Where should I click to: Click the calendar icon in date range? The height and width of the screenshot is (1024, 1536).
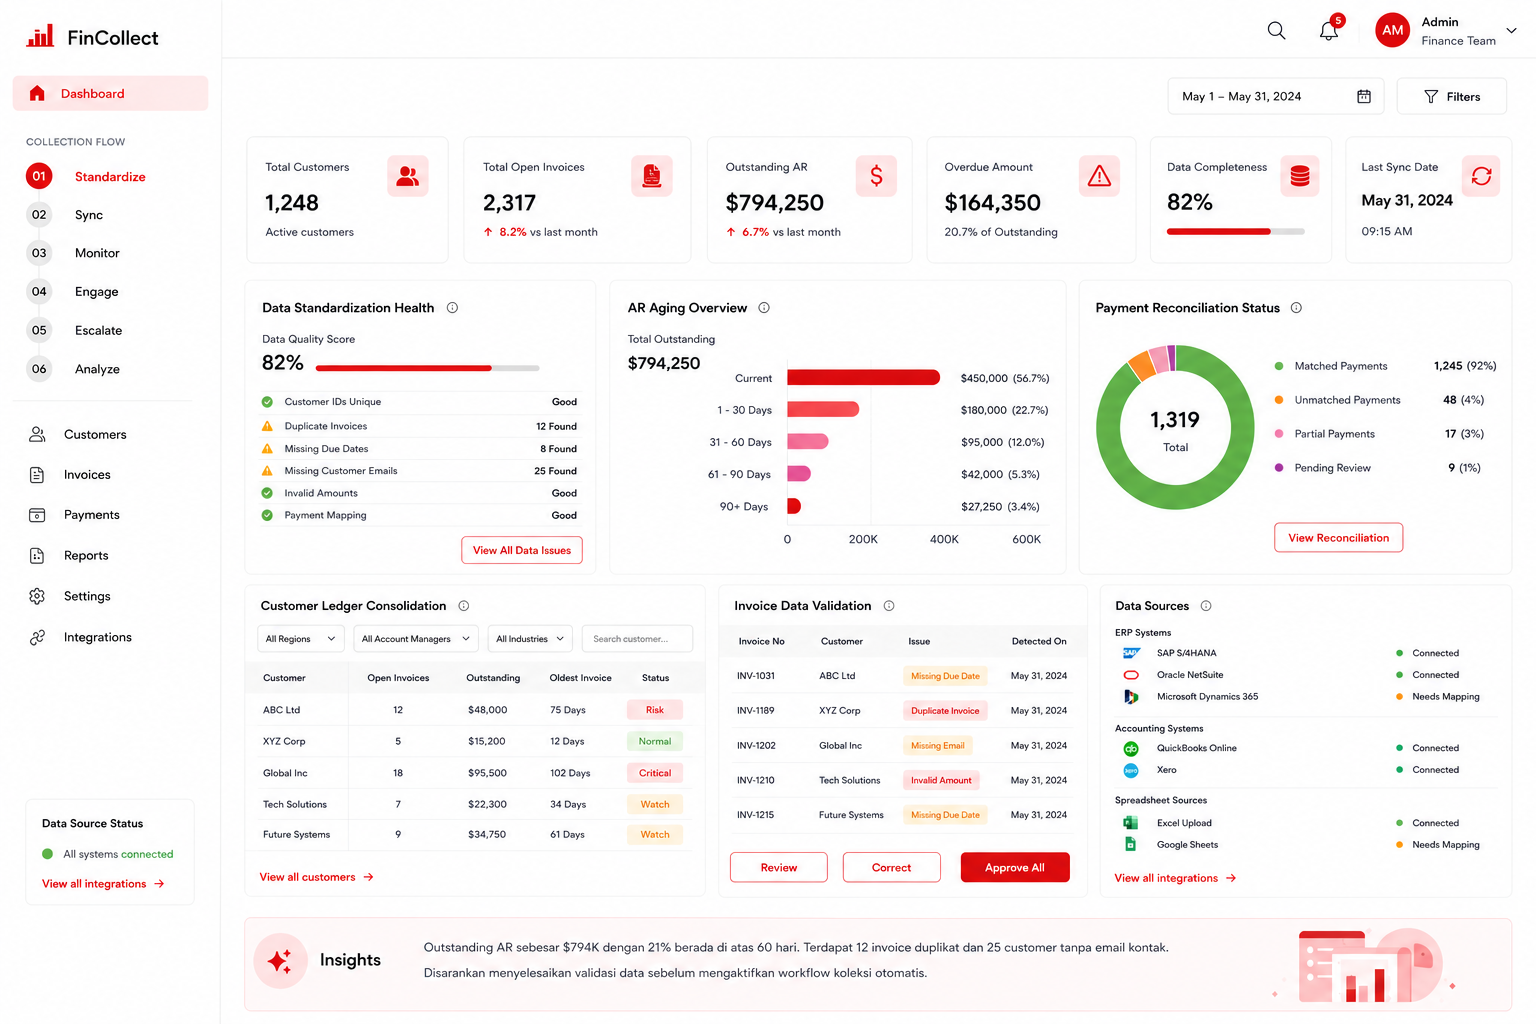pyautogui.click(x=1364, y=96)
